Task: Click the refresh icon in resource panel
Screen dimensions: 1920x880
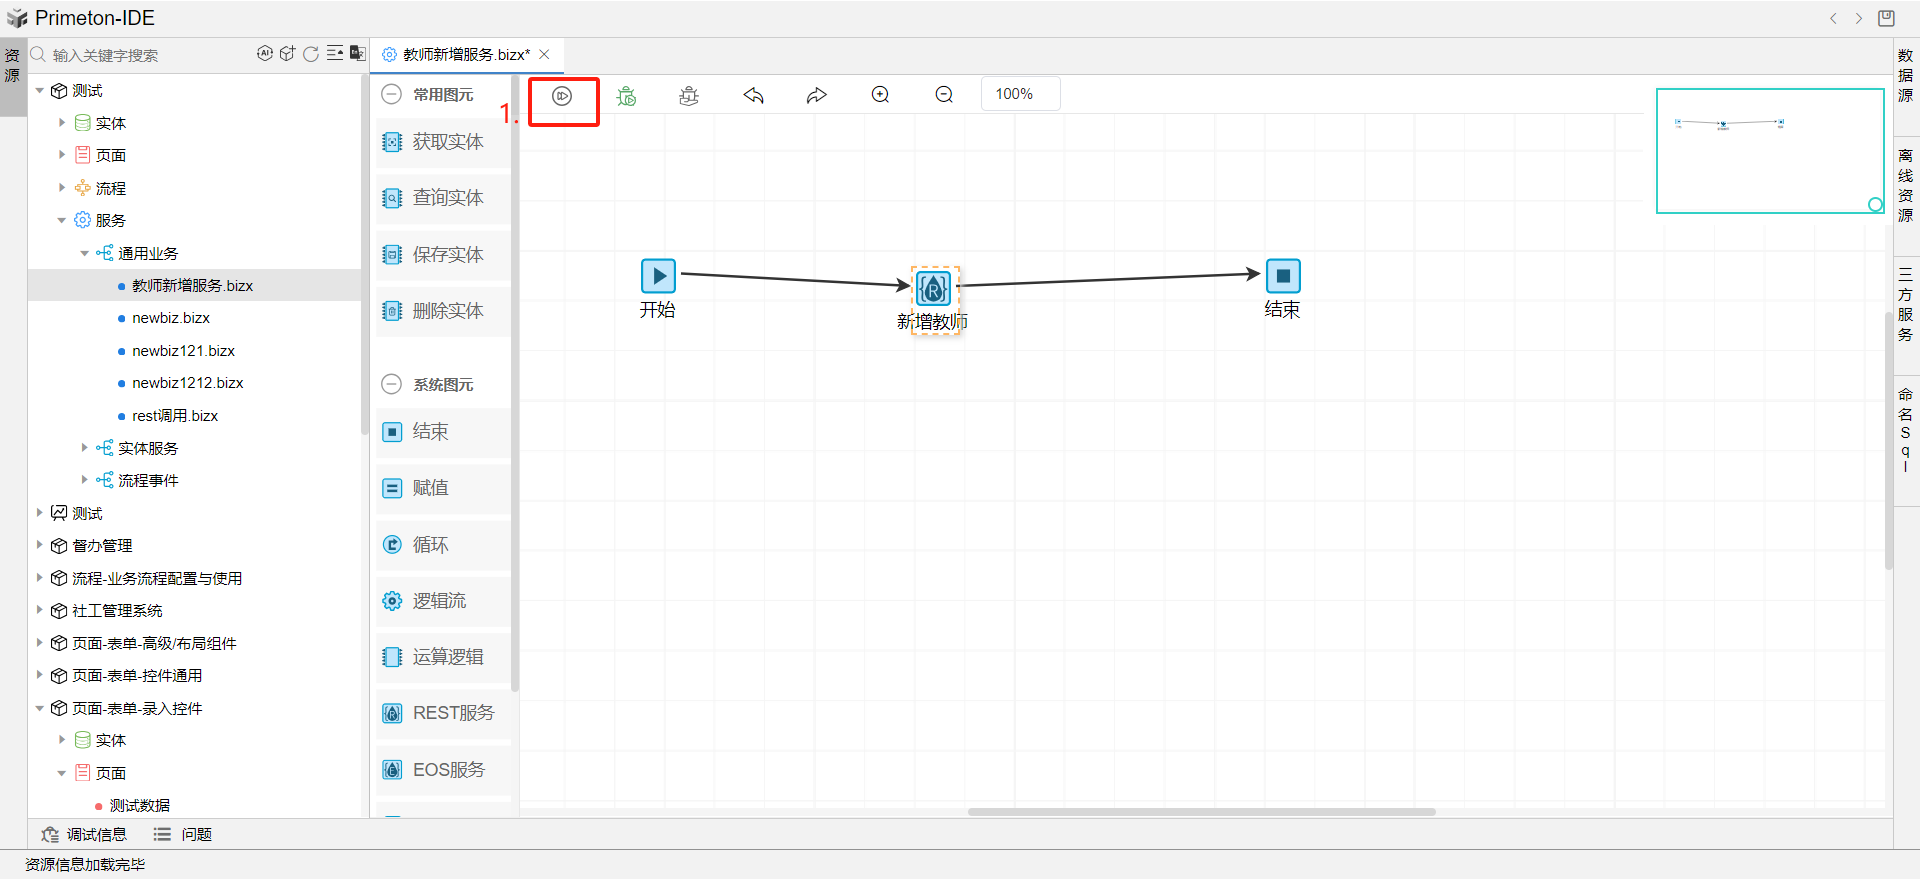Action: click(311, 54)
